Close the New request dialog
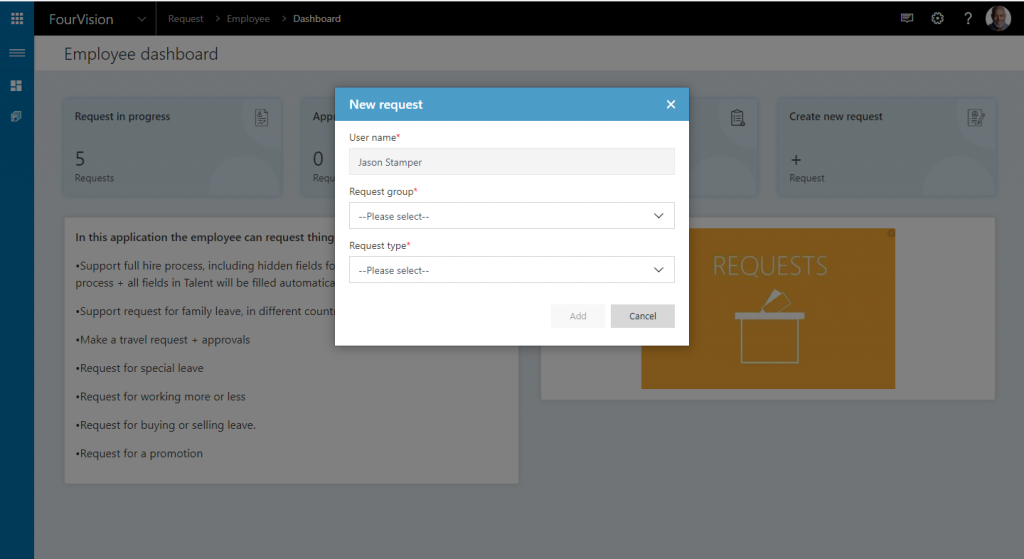Screen dimensions: 1024x559 click(x=671, y=104)
